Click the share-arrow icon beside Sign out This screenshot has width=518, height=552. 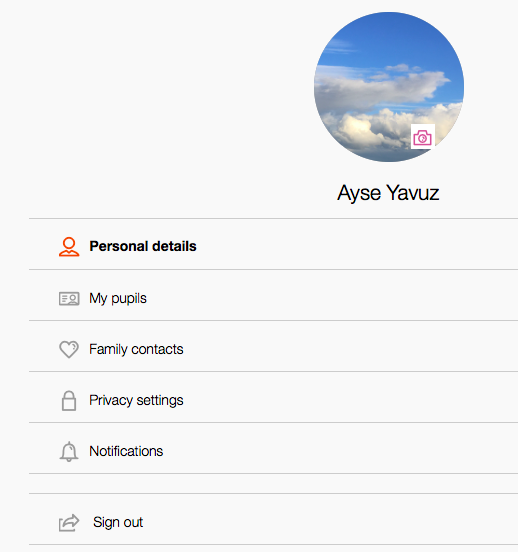tap(69, 522)
